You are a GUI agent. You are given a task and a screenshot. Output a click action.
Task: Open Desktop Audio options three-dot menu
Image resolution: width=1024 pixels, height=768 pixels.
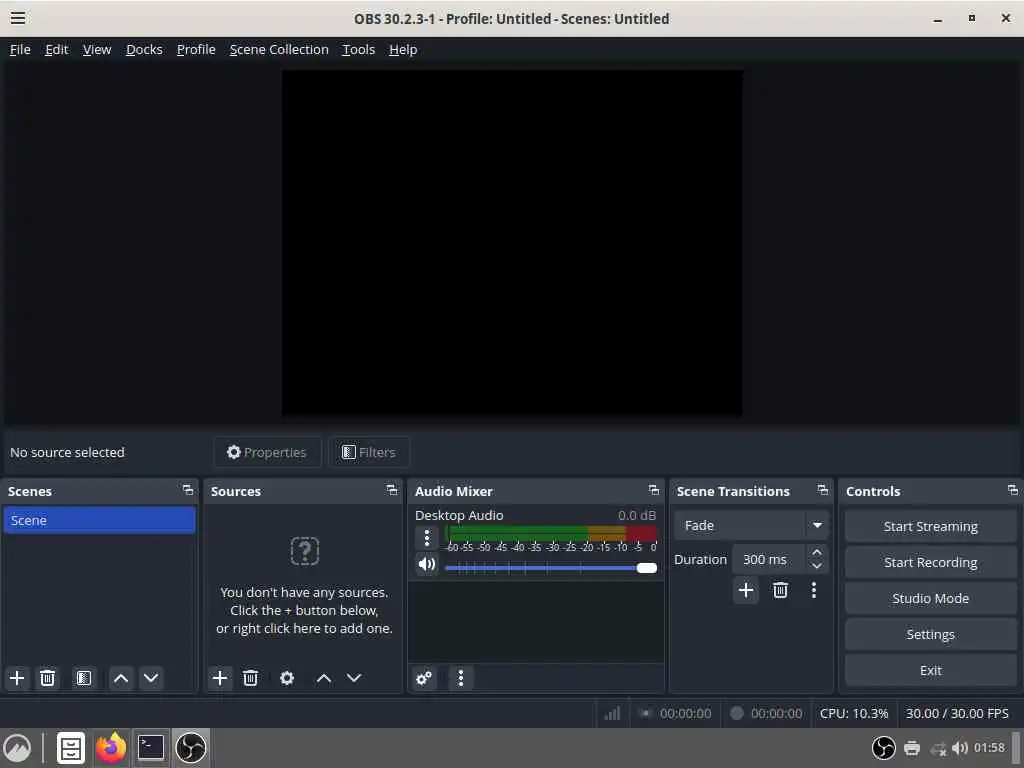point(427,538)
